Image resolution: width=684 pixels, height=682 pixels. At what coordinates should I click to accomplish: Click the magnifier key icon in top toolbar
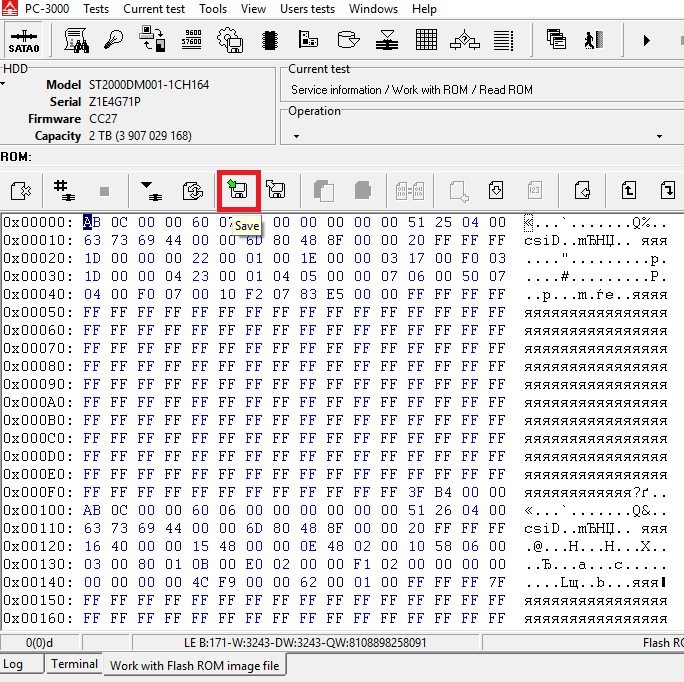pos(116,41)
